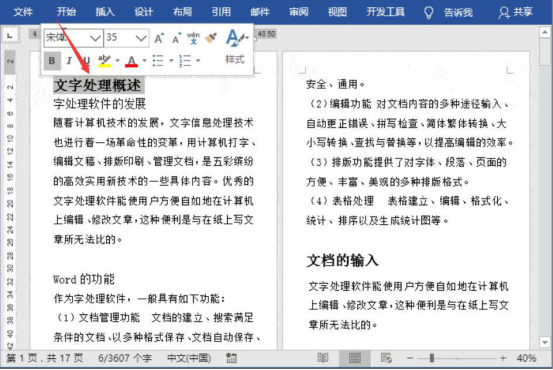Toggle Underline formatting in mini toolbar
The image size is (553, 370).
click(x=87, y=61)
